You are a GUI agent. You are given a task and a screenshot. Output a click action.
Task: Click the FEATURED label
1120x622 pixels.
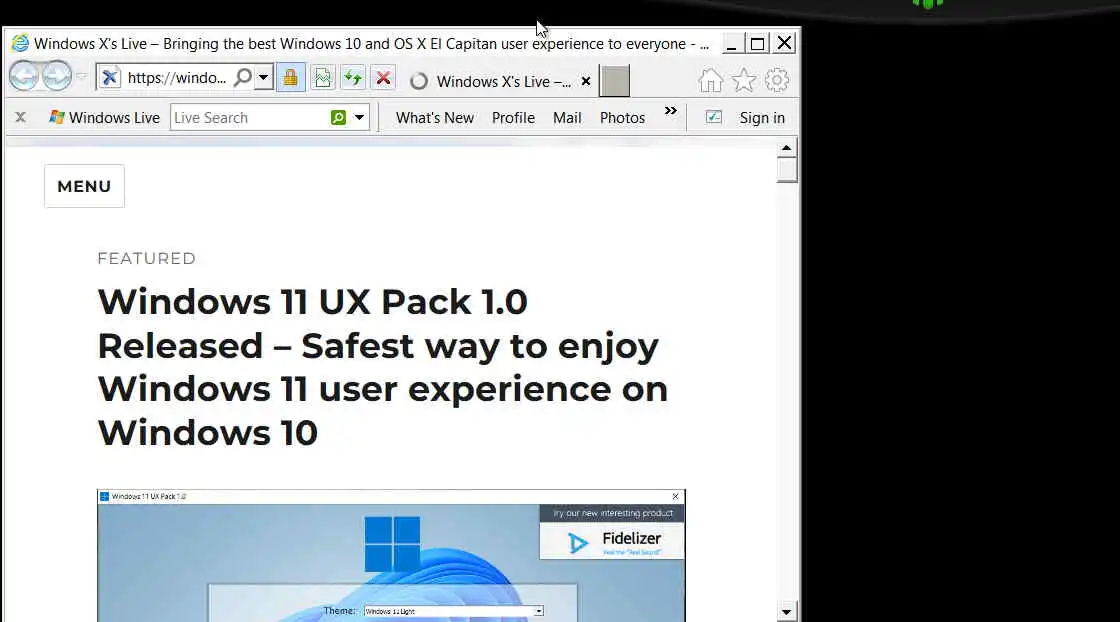(146, 259)
